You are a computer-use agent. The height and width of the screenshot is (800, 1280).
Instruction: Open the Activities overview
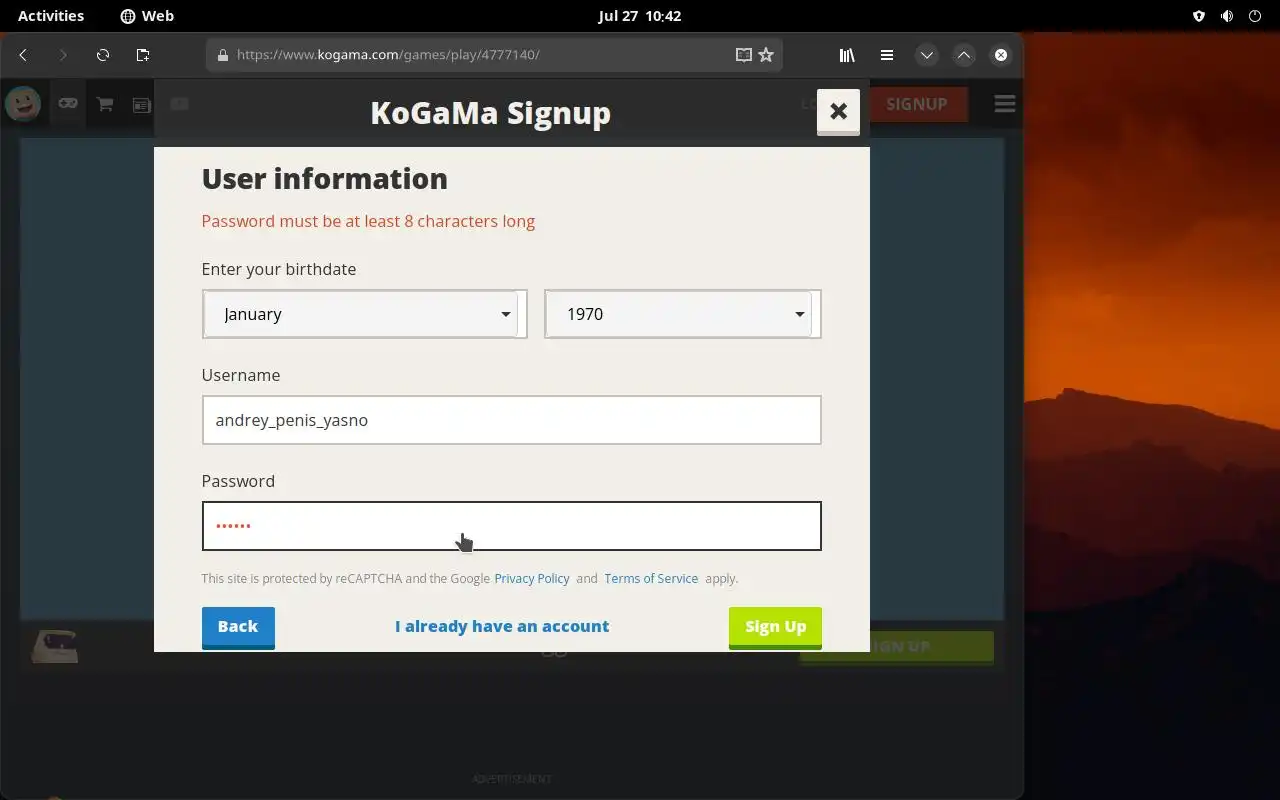pyautogui.click(x=51, y=16)
